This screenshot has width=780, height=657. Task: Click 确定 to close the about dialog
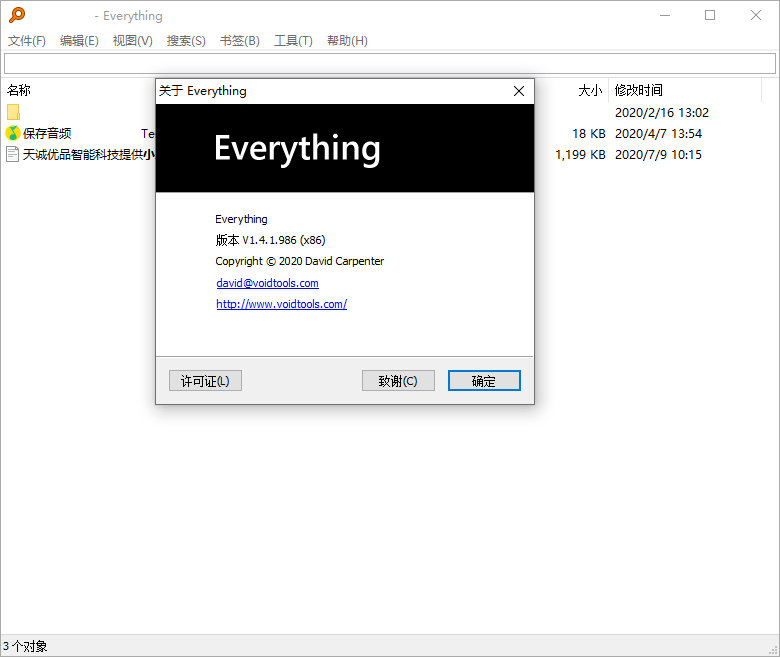click(484, 380)
